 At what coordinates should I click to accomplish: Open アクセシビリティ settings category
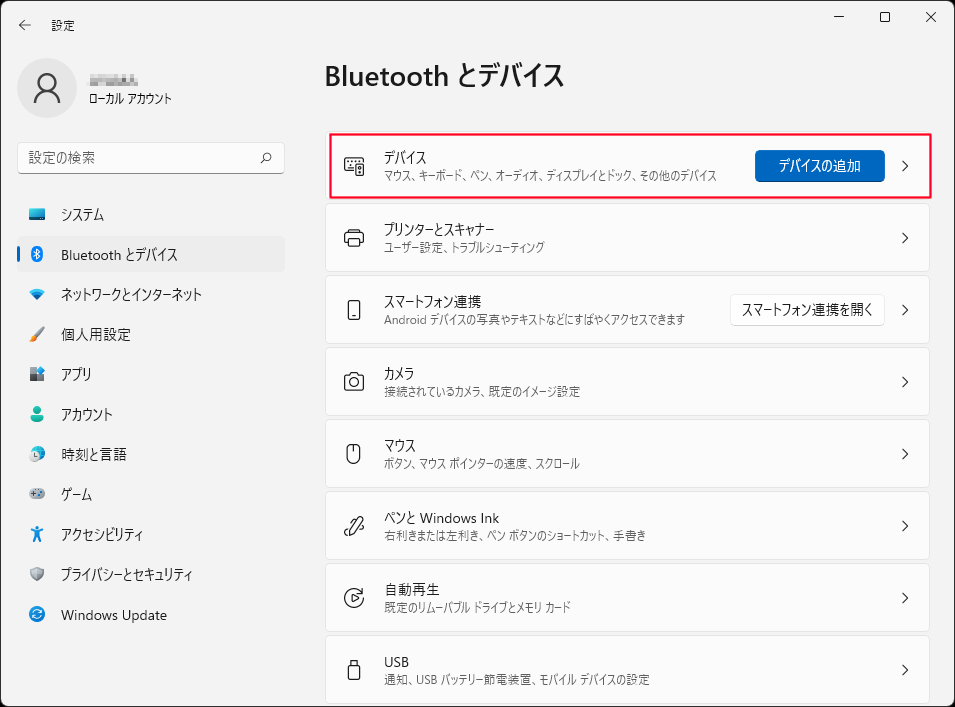click(151, 534)
